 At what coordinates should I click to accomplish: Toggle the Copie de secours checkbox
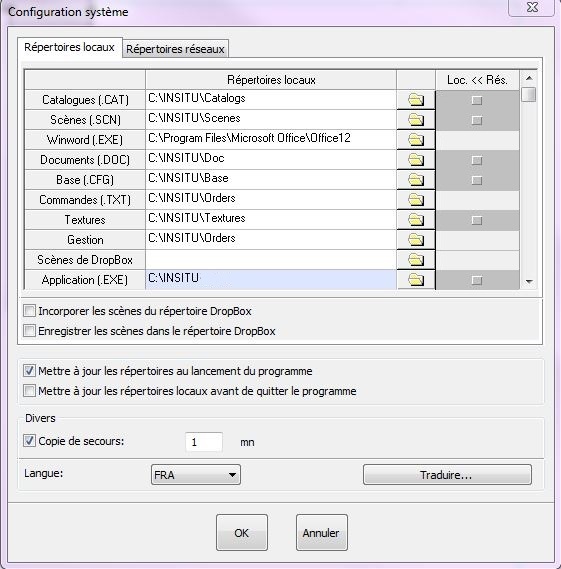[x=29, y=441]
